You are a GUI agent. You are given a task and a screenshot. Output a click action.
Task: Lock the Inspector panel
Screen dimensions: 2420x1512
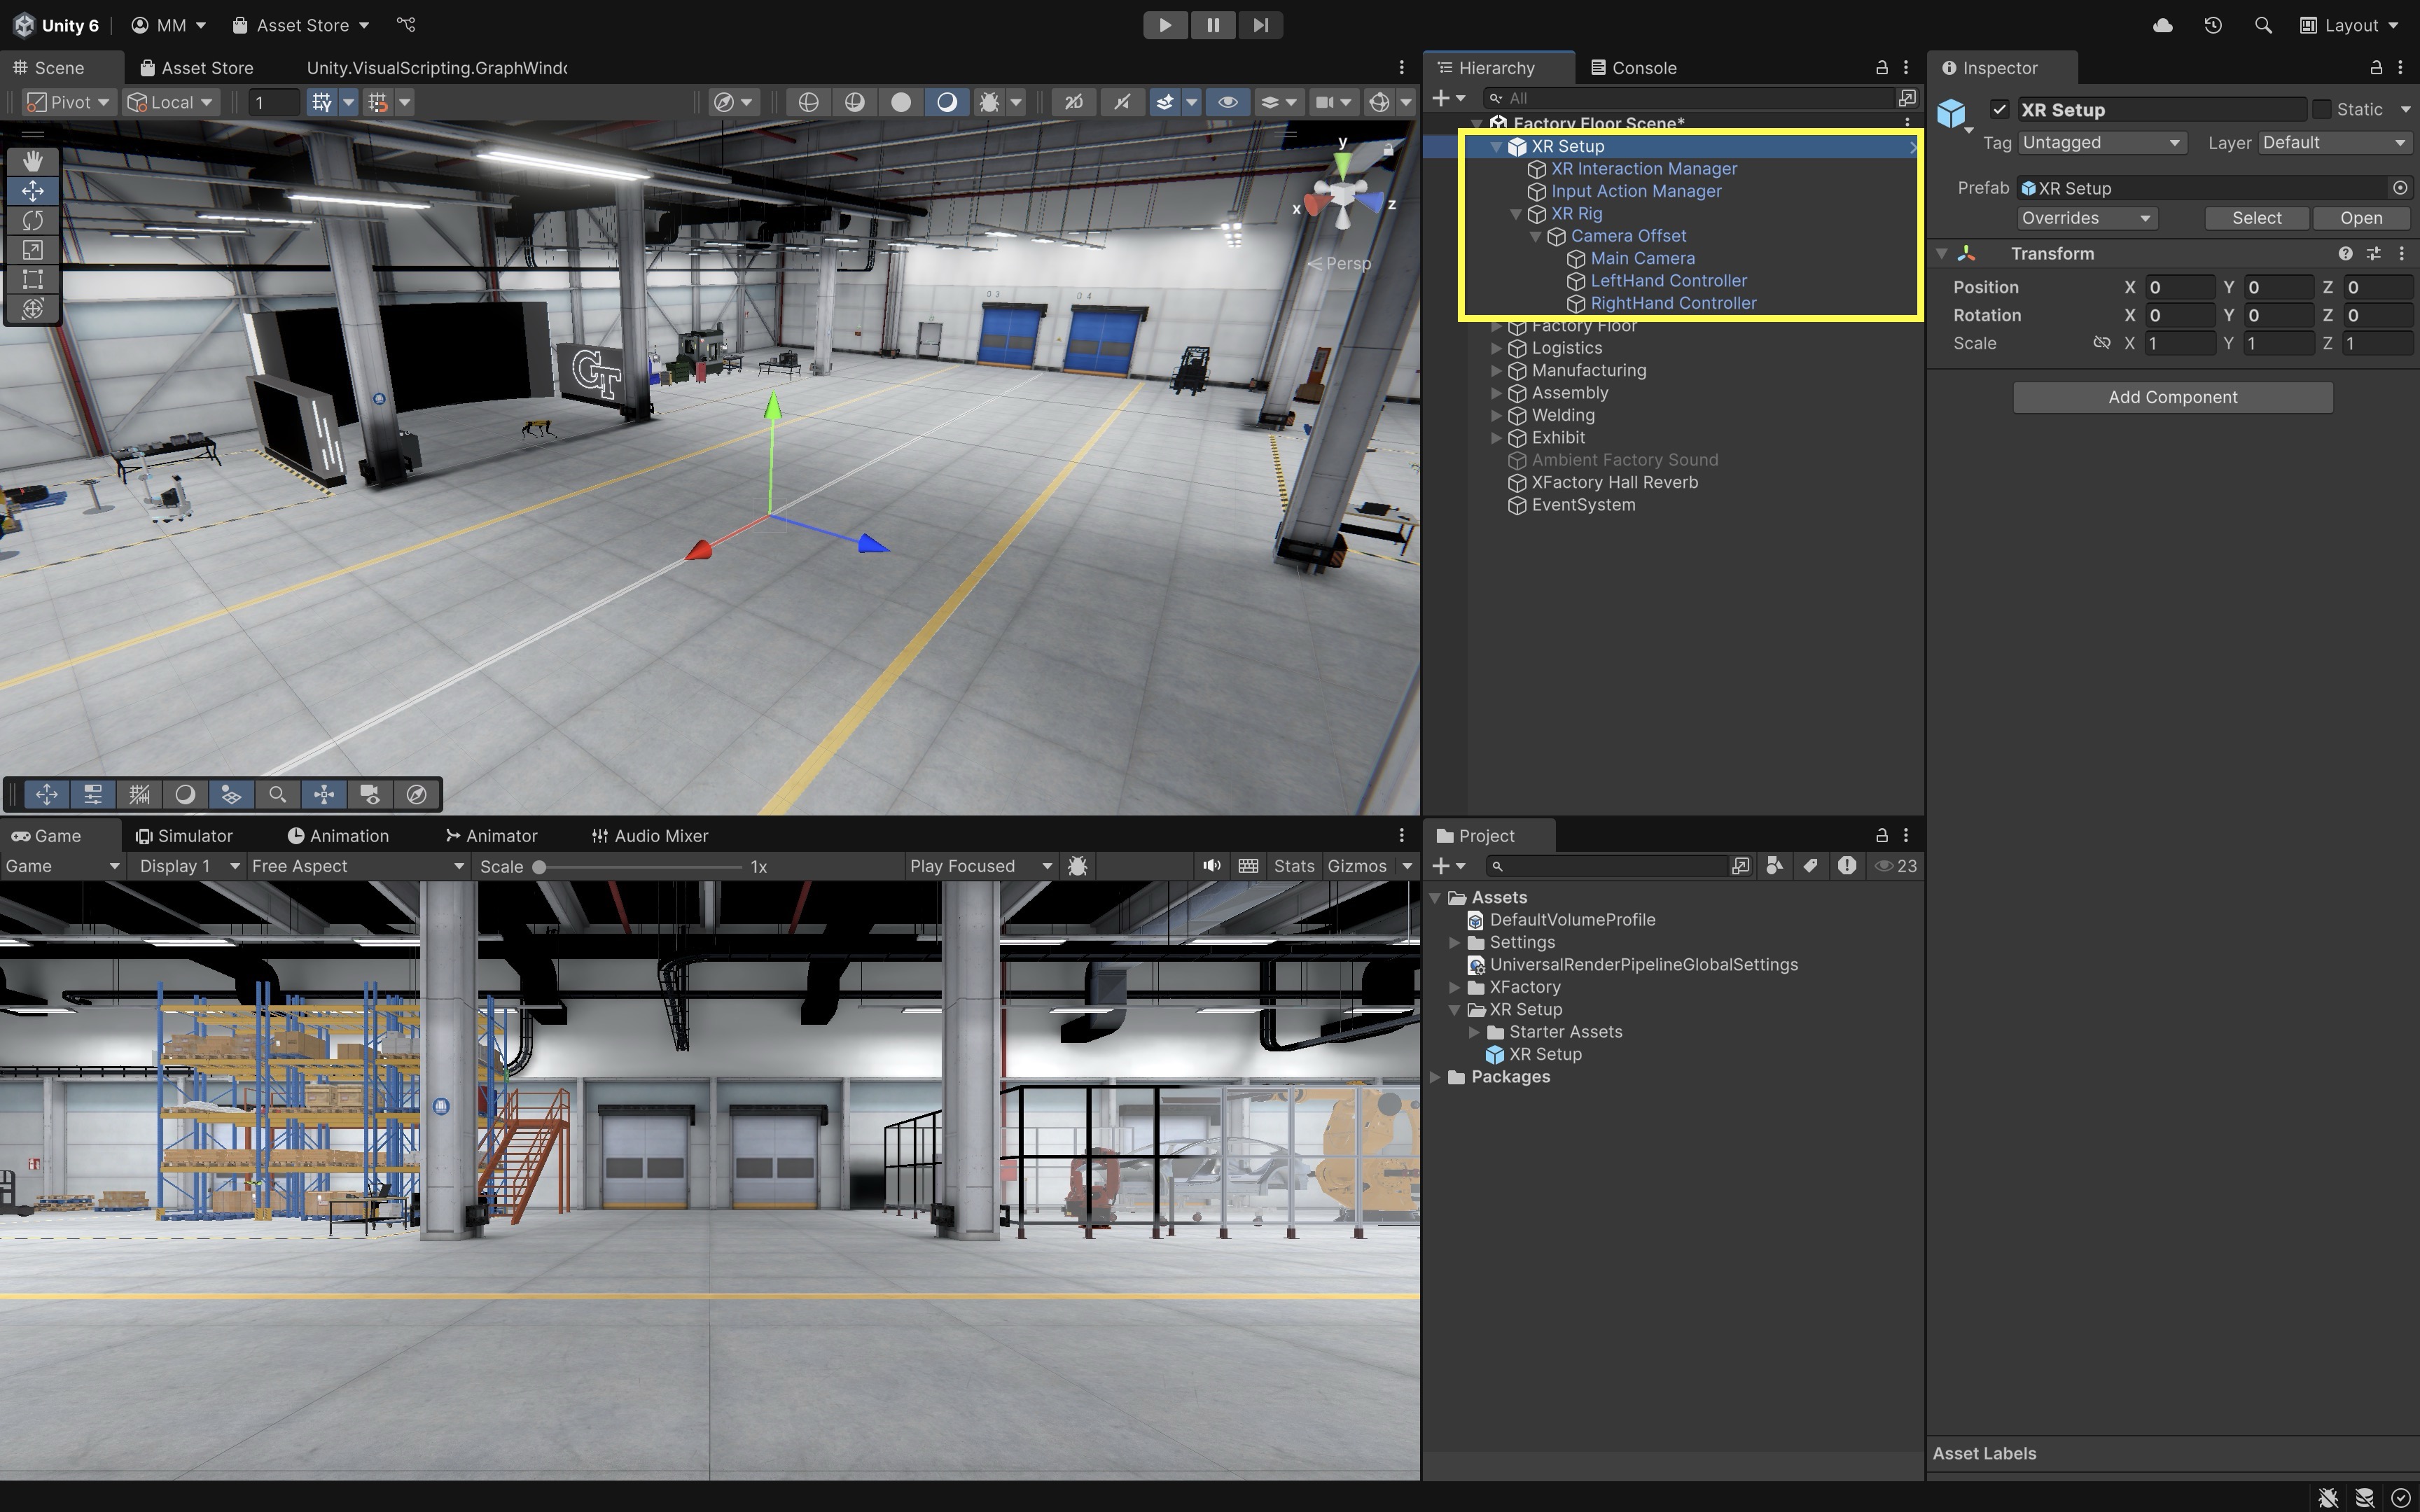pos(2376,67)
